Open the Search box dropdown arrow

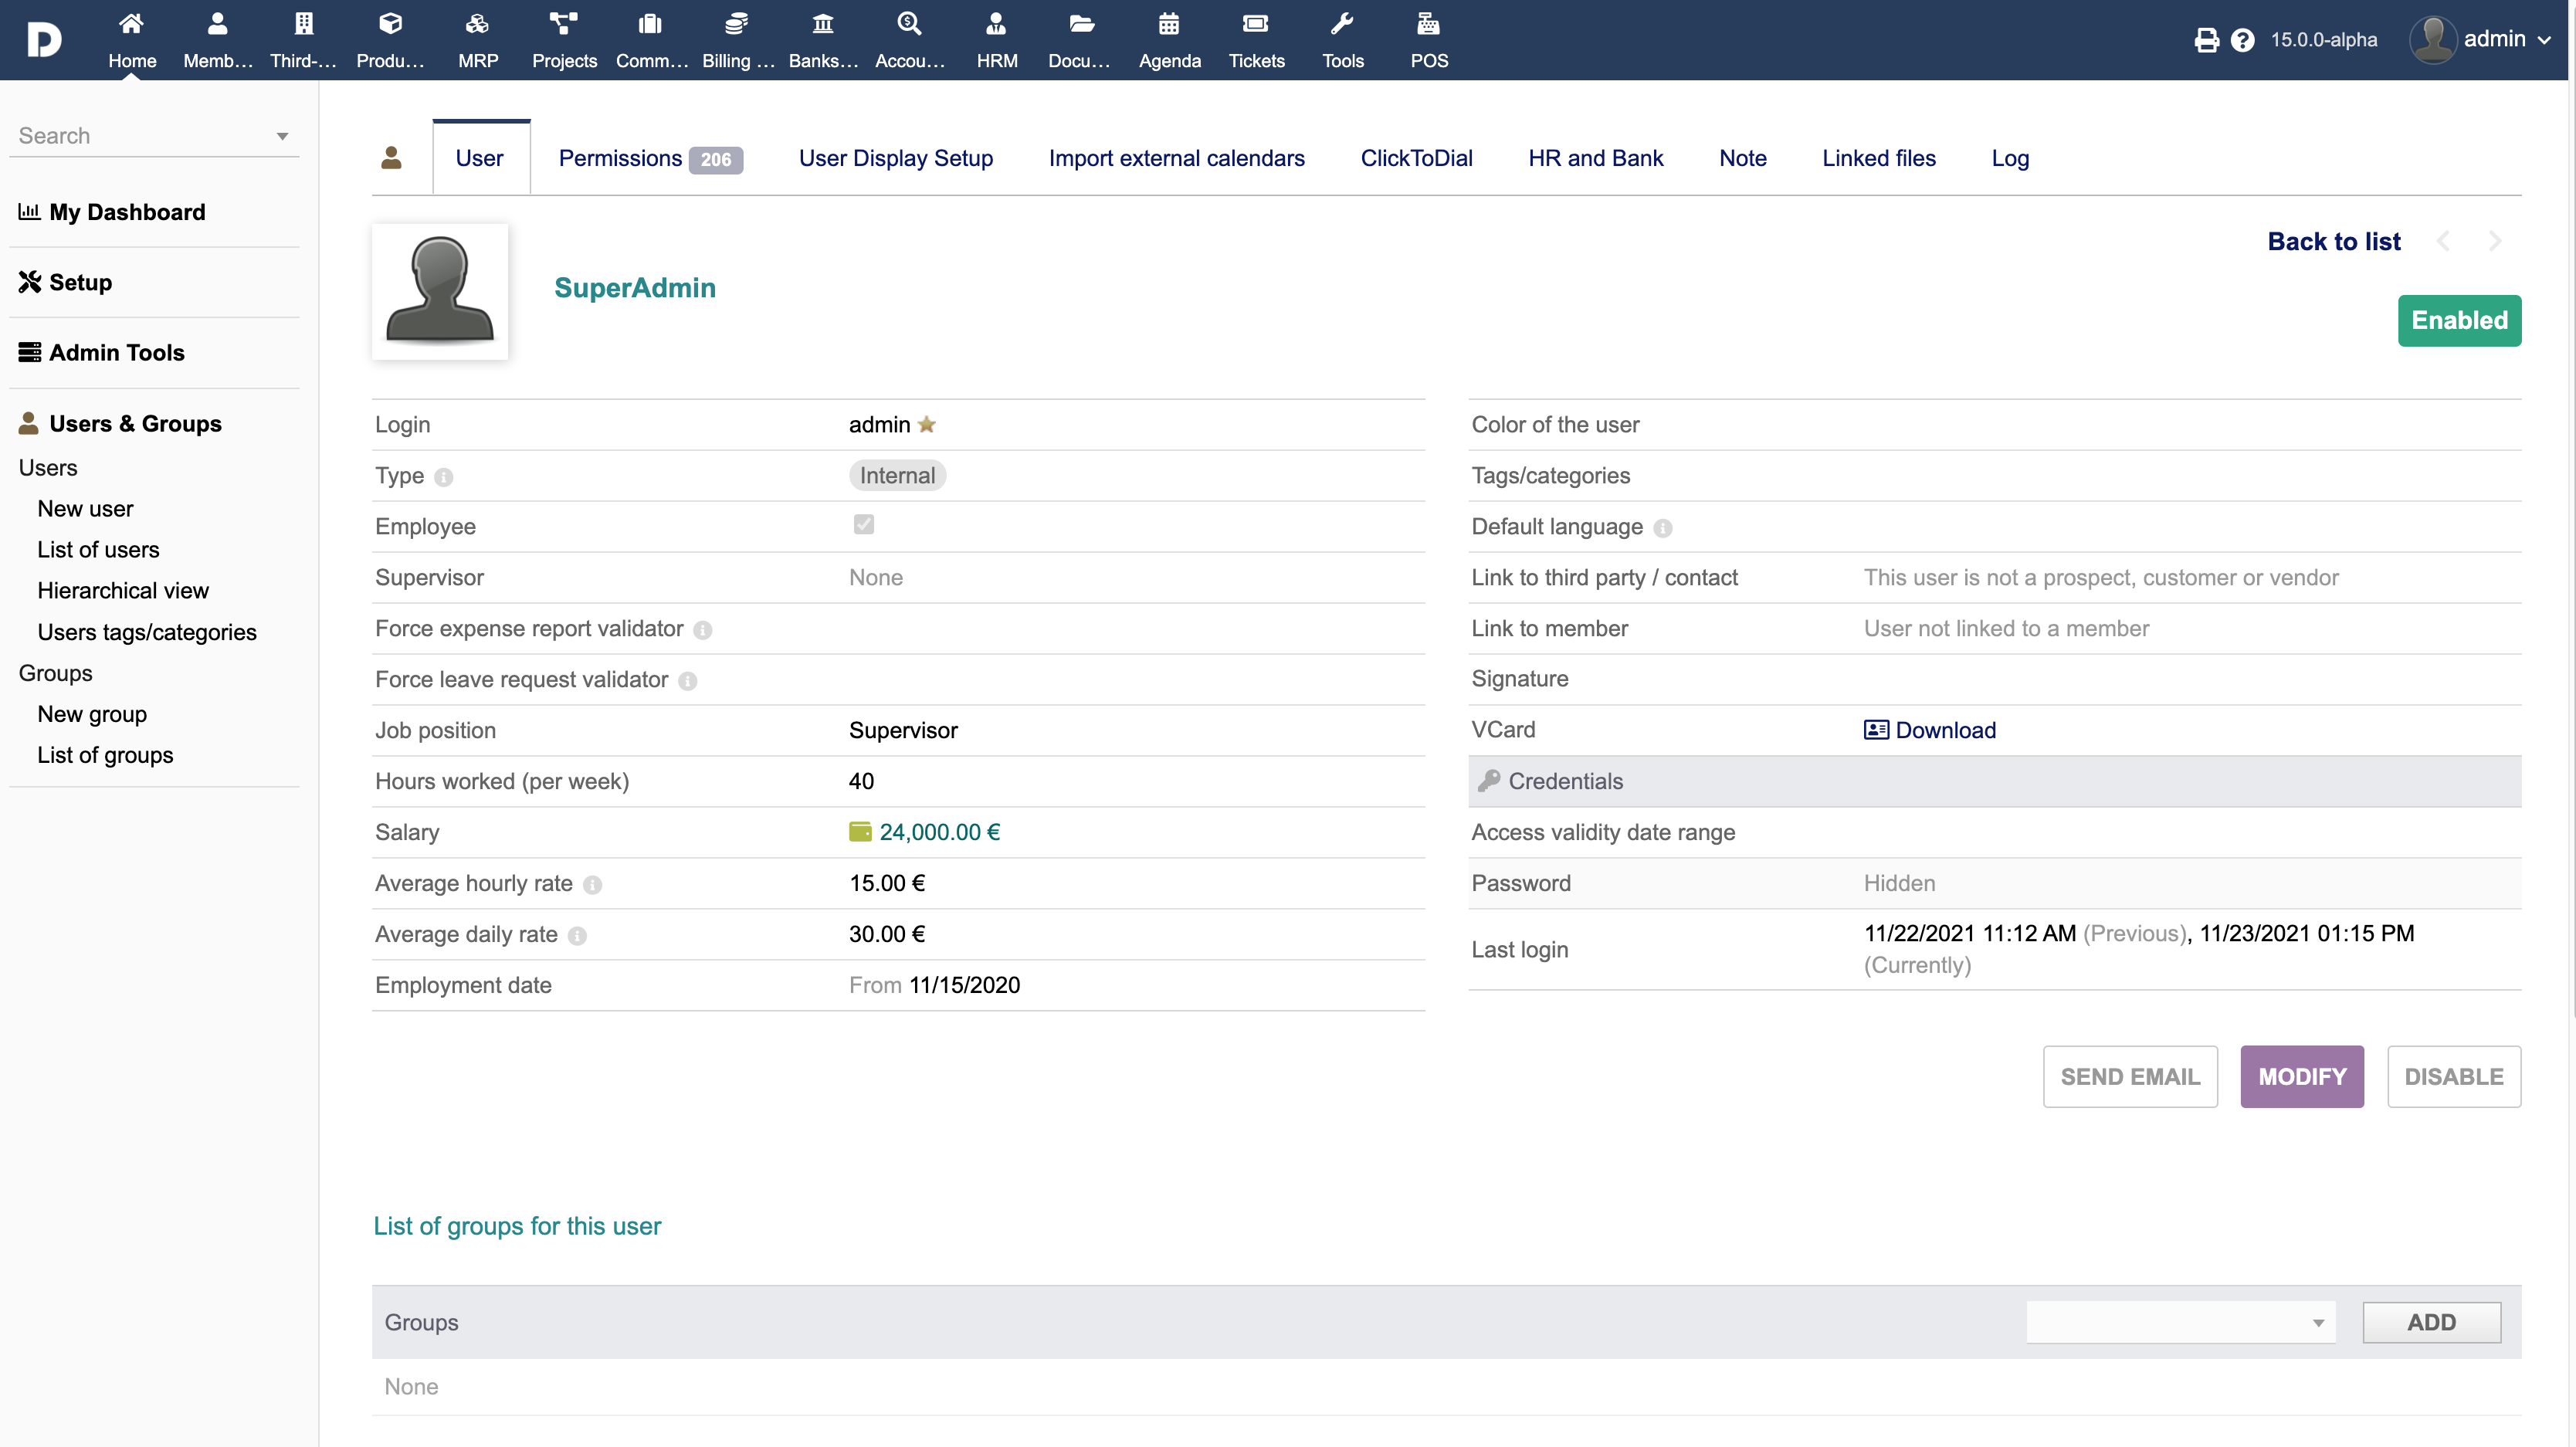pos(282,137)
